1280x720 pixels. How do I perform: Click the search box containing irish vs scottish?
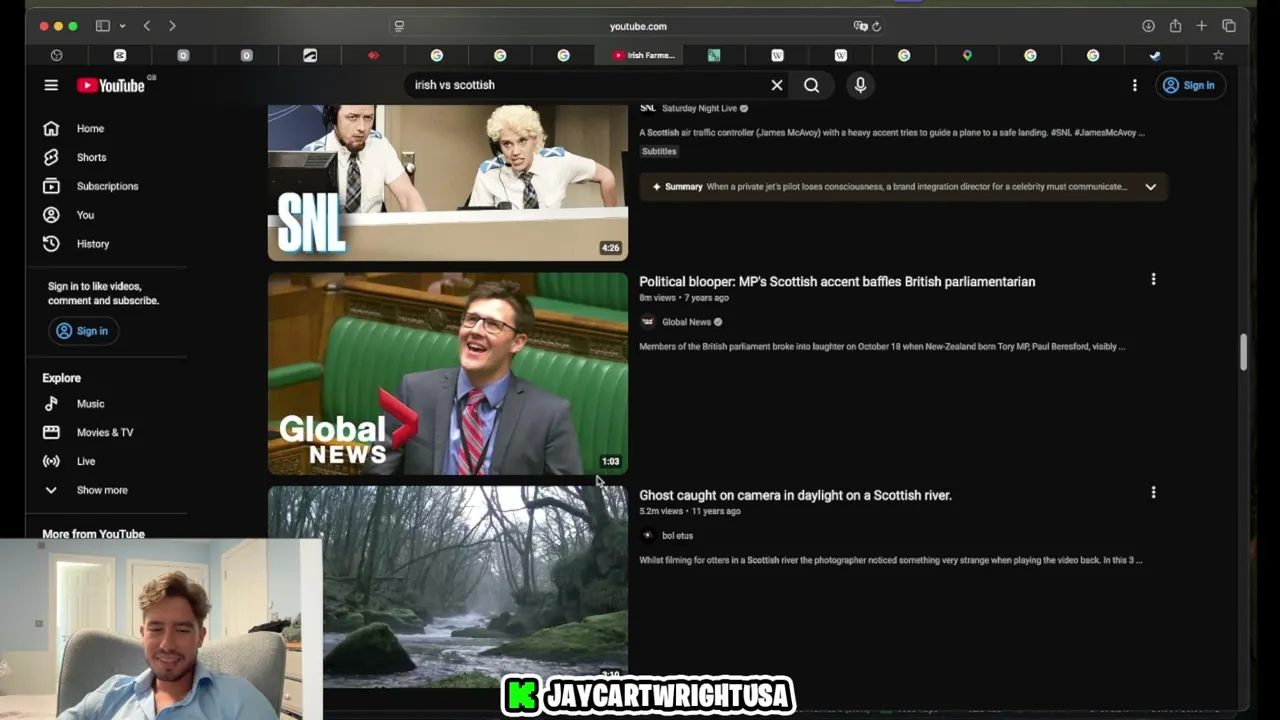[585, 85]
